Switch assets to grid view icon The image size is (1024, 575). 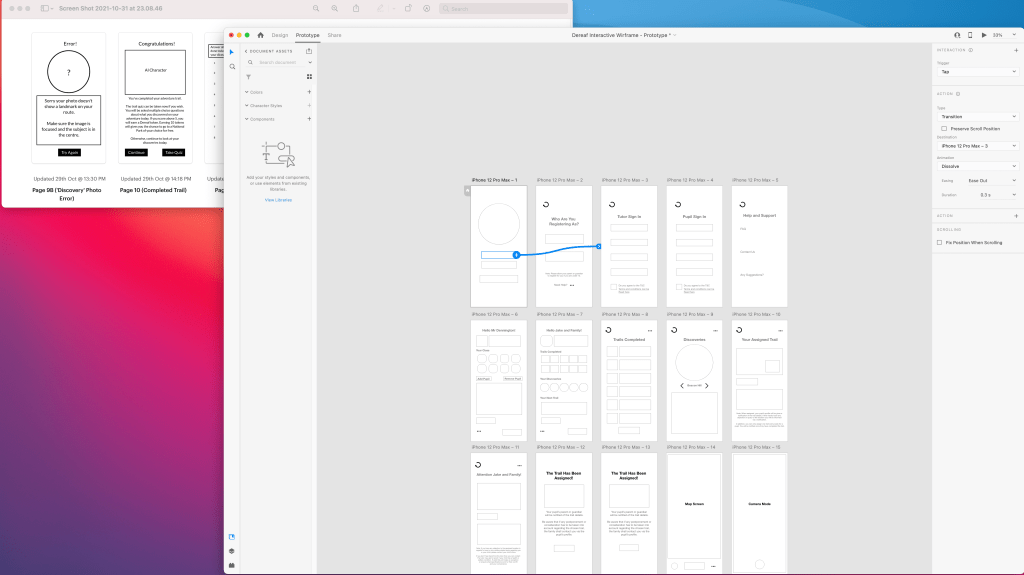(x=309, y=76)
